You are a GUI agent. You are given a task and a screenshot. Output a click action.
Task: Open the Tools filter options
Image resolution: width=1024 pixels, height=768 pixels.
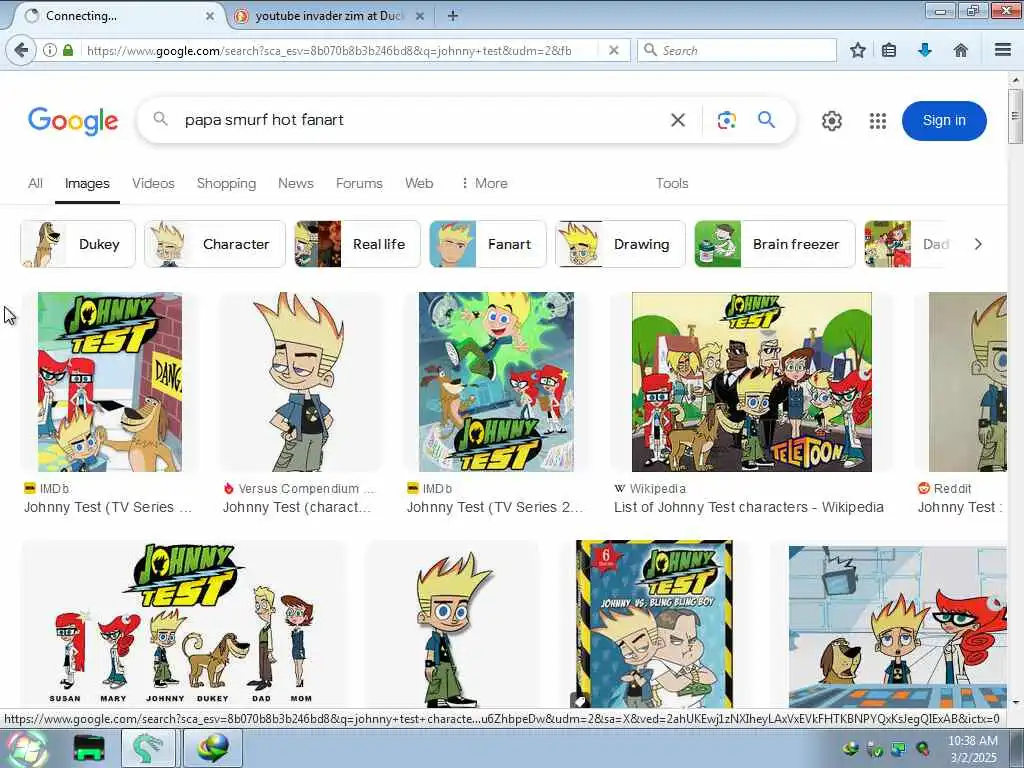tap(672, 184)
